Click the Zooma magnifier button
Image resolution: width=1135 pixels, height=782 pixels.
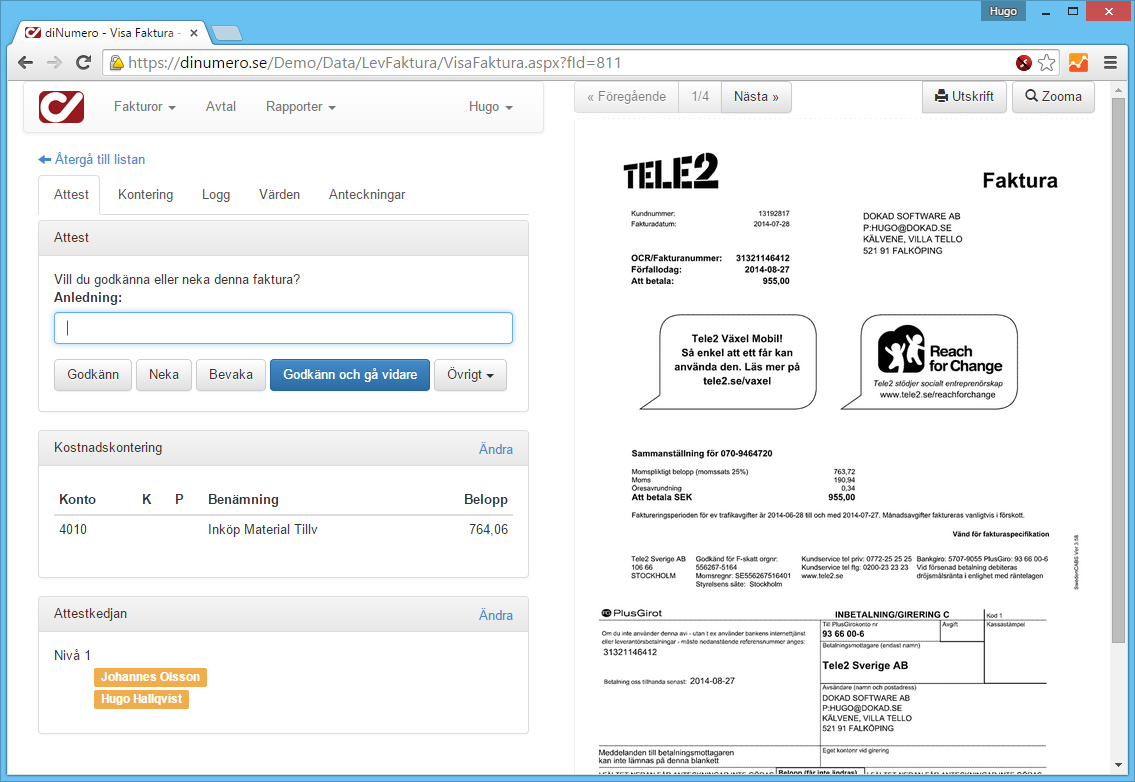(x=1053, y=96)
